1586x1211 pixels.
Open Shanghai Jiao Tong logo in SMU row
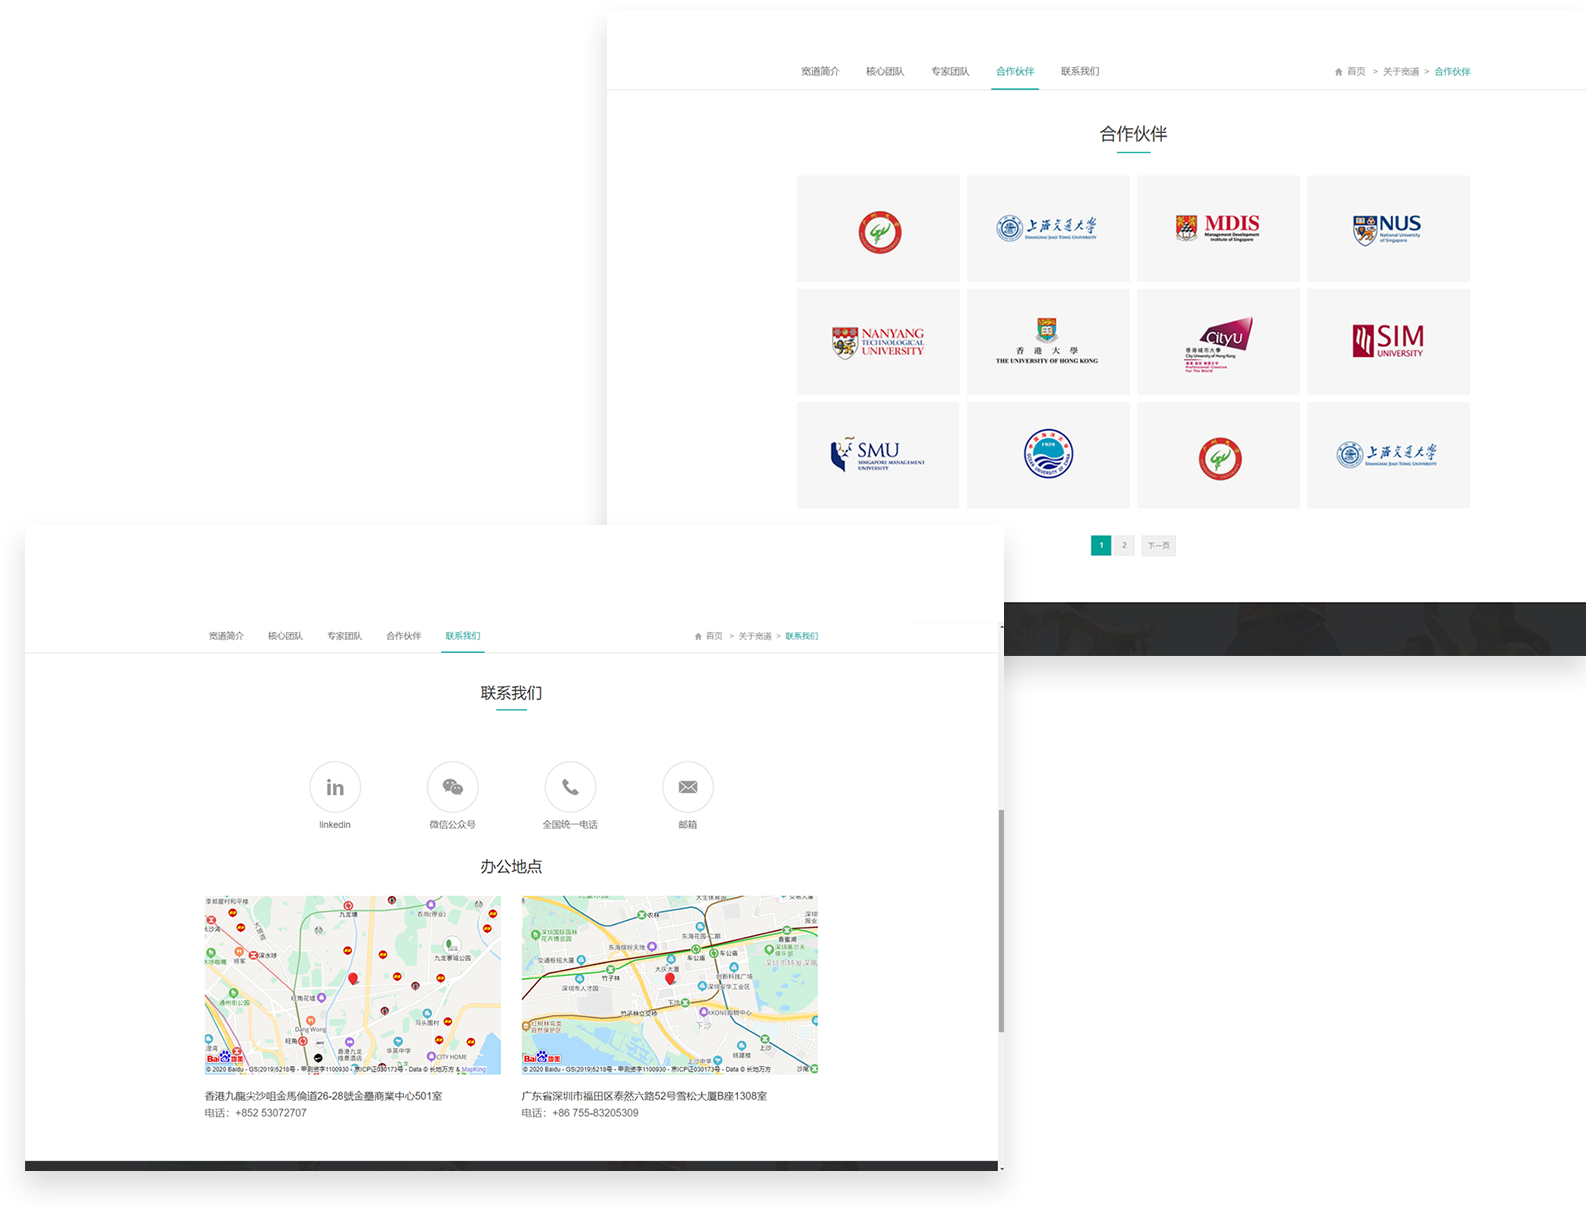click(1388, 455)
